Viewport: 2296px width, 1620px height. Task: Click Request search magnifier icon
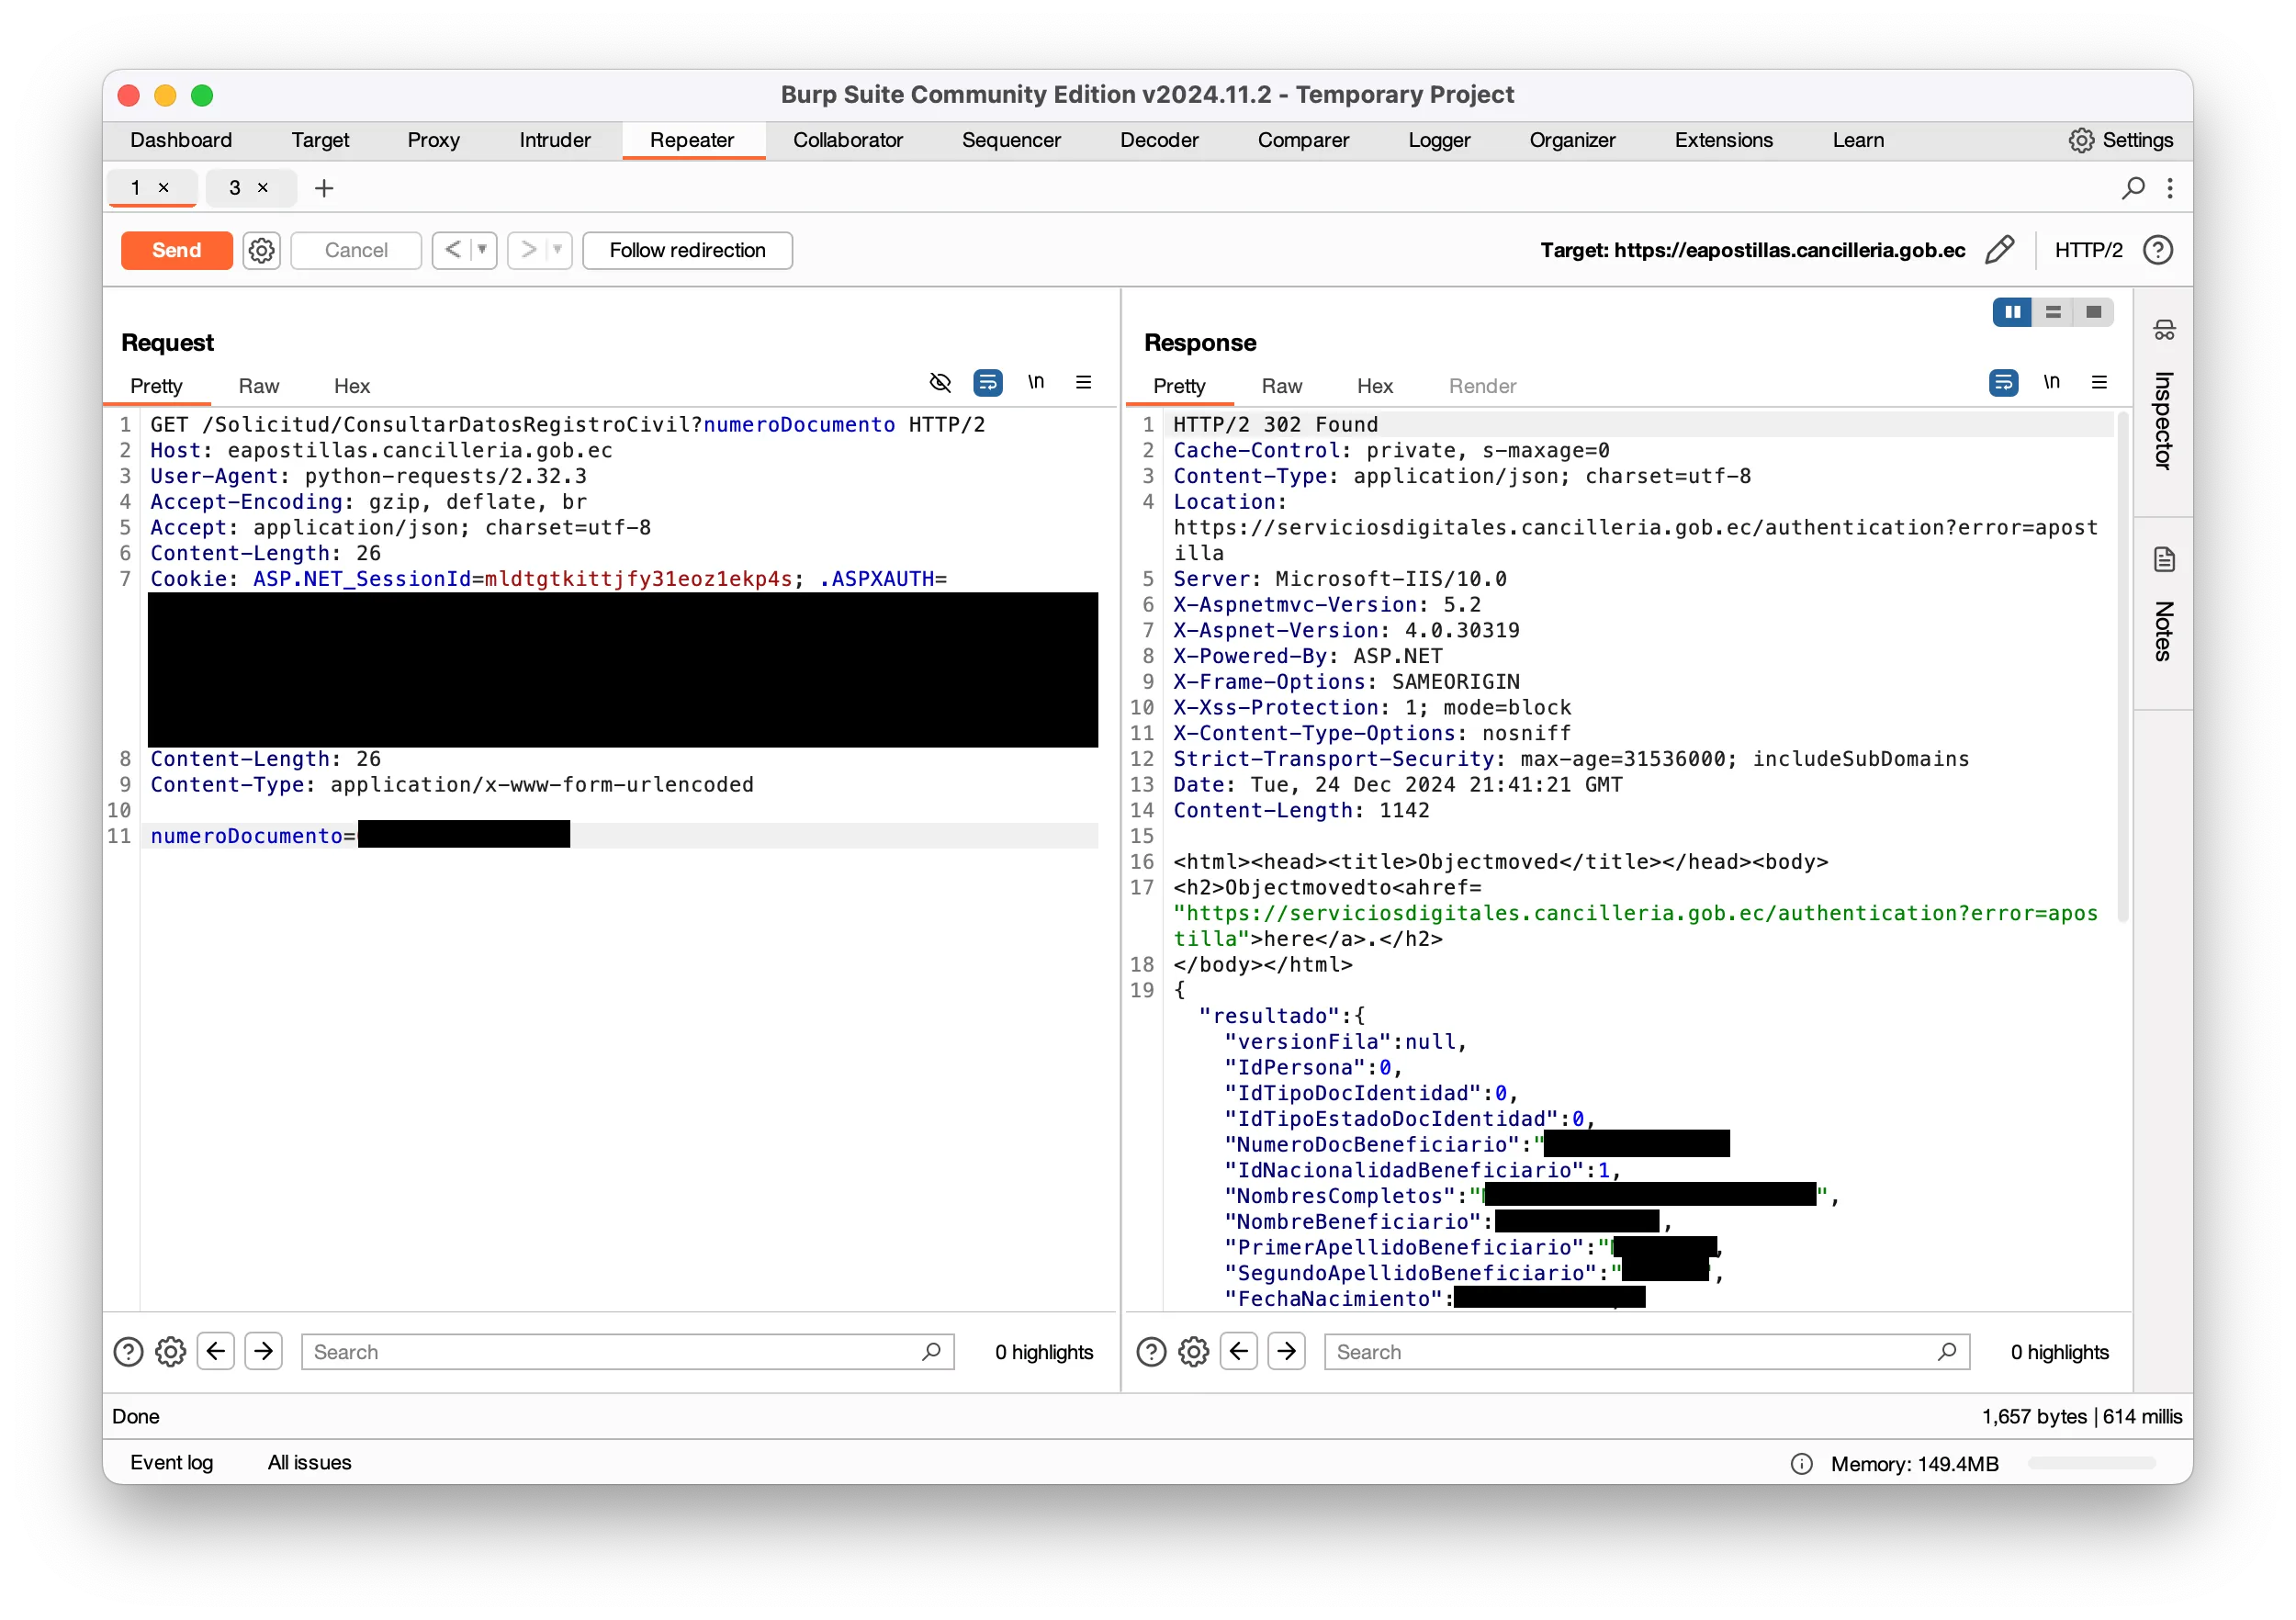[x=931, y=1352]
